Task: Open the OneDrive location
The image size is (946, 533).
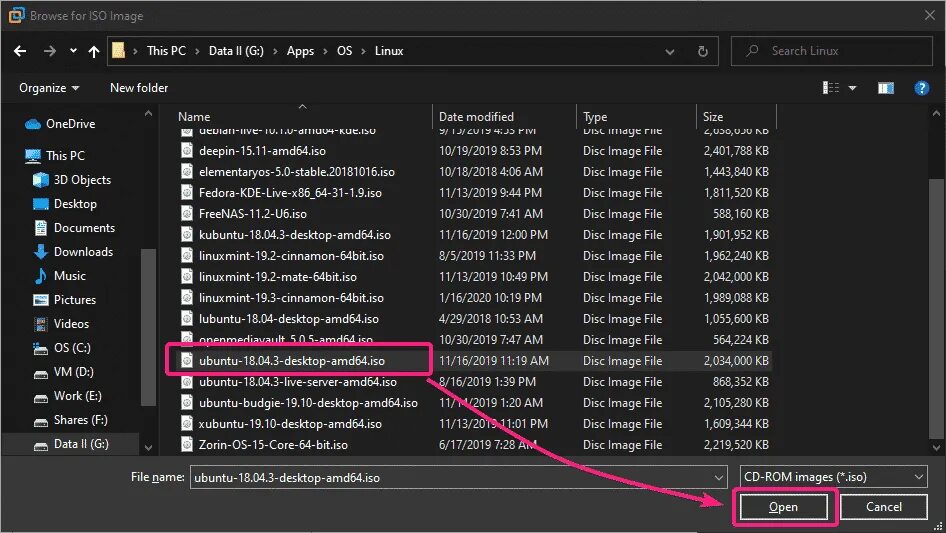Action: pyautogui.click(x=70, y=124)
